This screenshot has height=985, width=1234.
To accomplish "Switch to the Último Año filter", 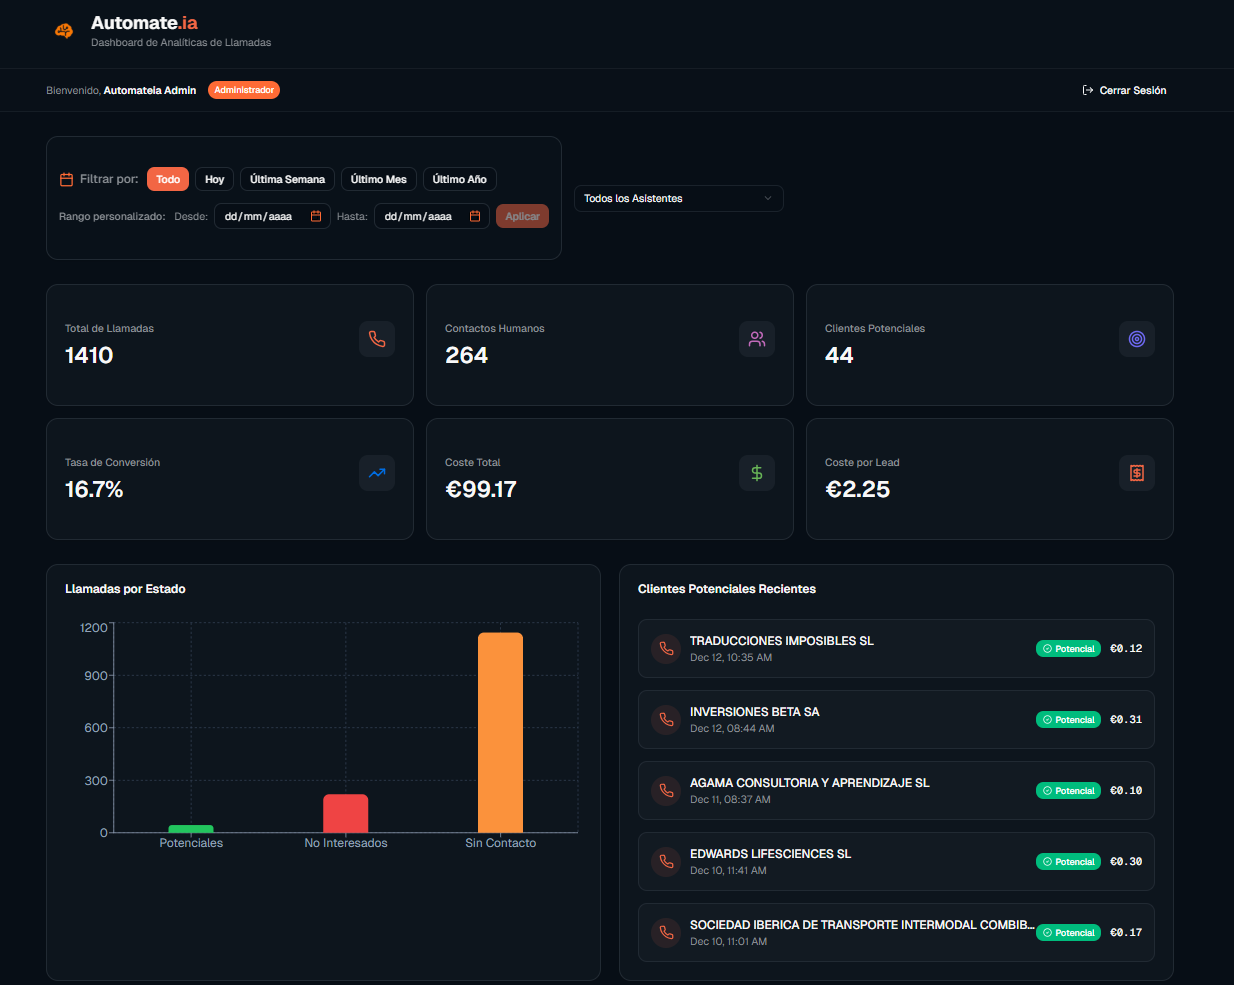I will click(x=460, y=179).
